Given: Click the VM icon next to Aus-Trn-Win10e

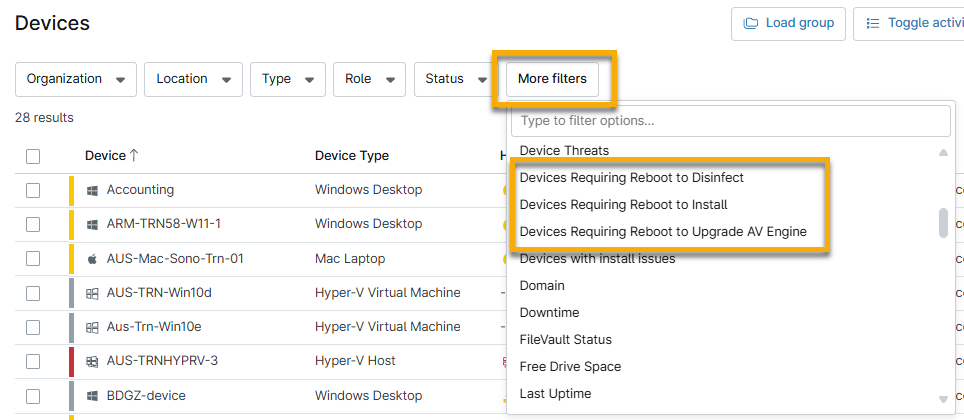Looking at the screenshot, I should click(93, 327).
